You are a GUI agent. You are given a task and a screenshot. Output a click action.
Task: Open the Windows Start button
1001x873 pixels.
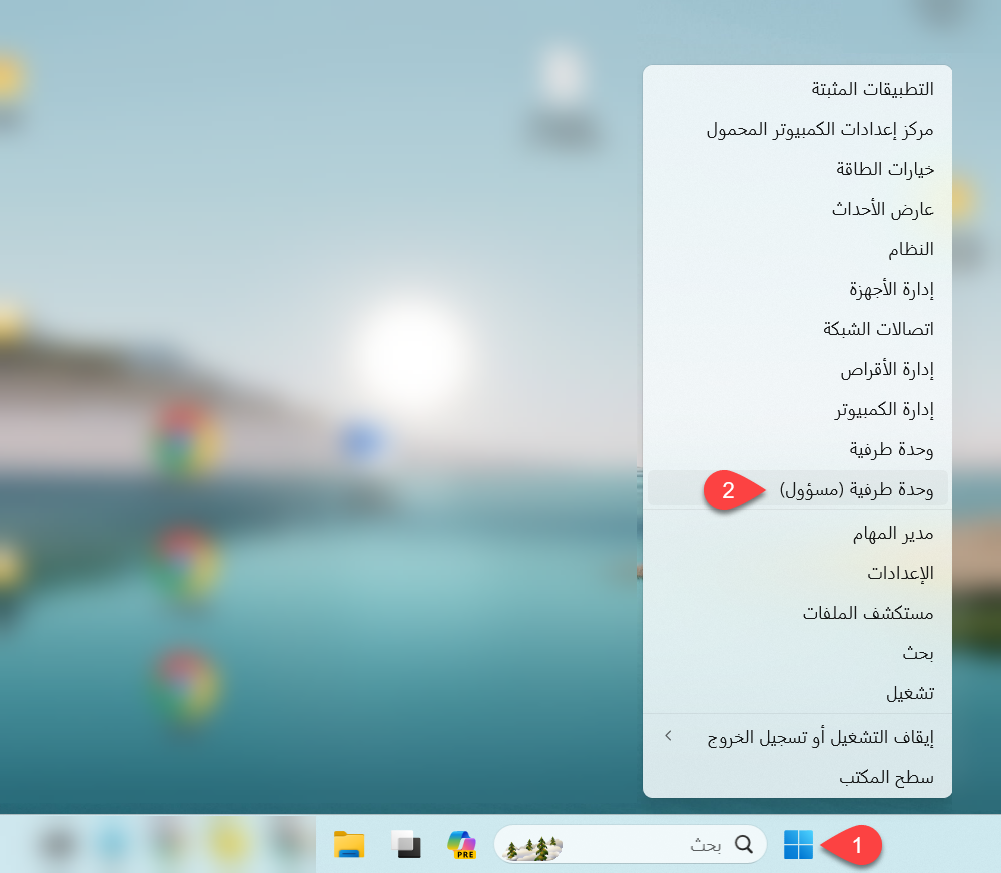[798, 844]
